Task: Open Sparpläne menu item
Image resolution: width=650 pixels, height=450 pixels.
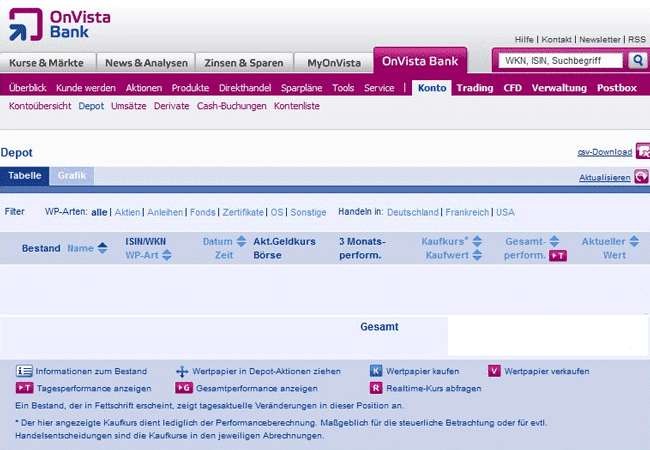Action: [x=301, y=88]
